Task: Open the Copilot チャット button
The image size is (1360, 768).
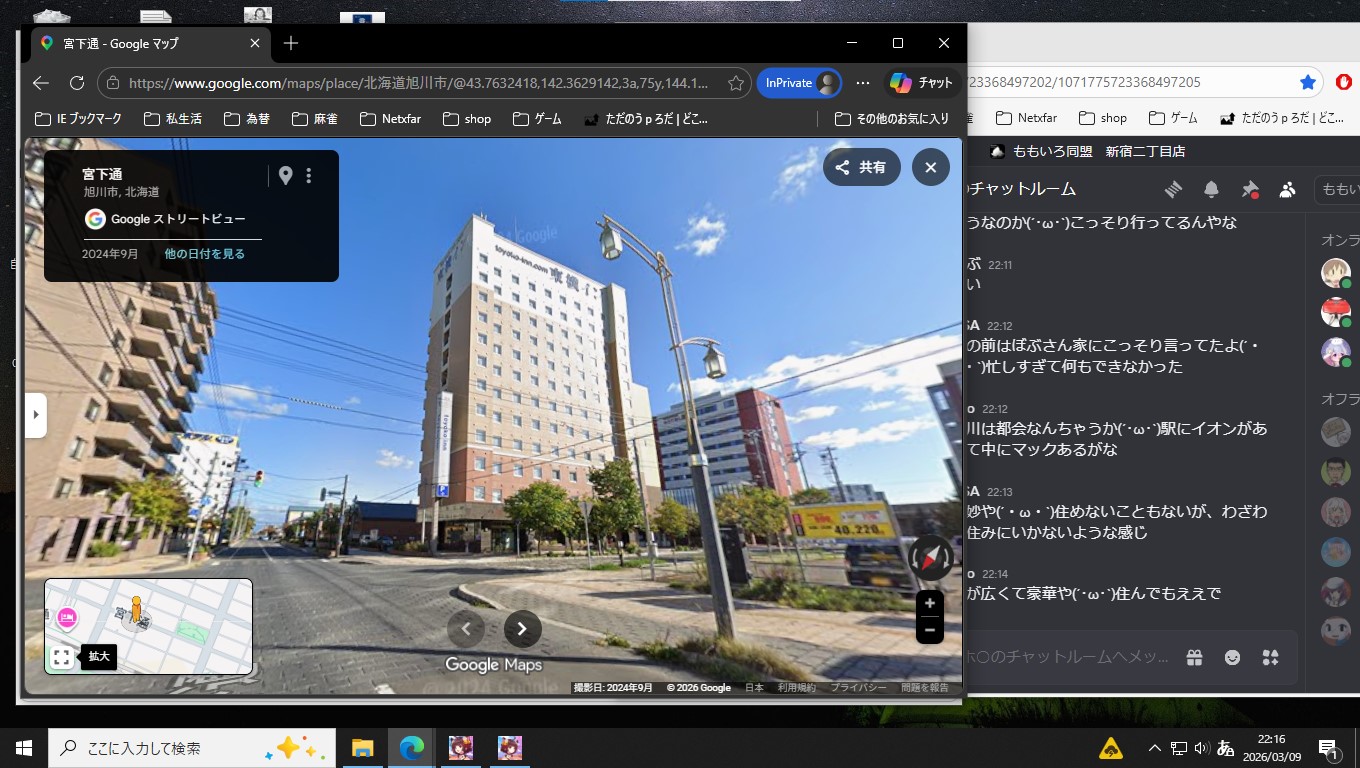Action: (x=922, y=83)
